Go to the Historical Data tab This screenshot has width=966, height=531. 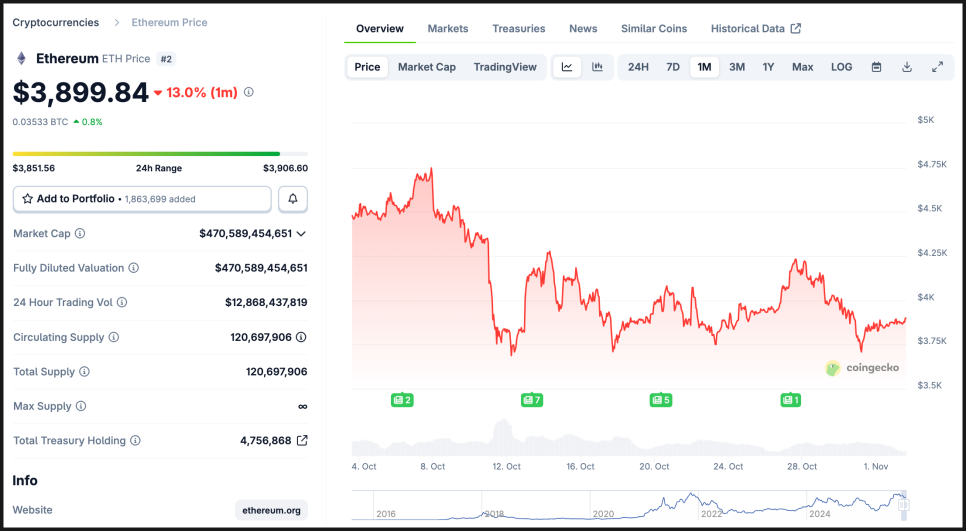point(755,29)
